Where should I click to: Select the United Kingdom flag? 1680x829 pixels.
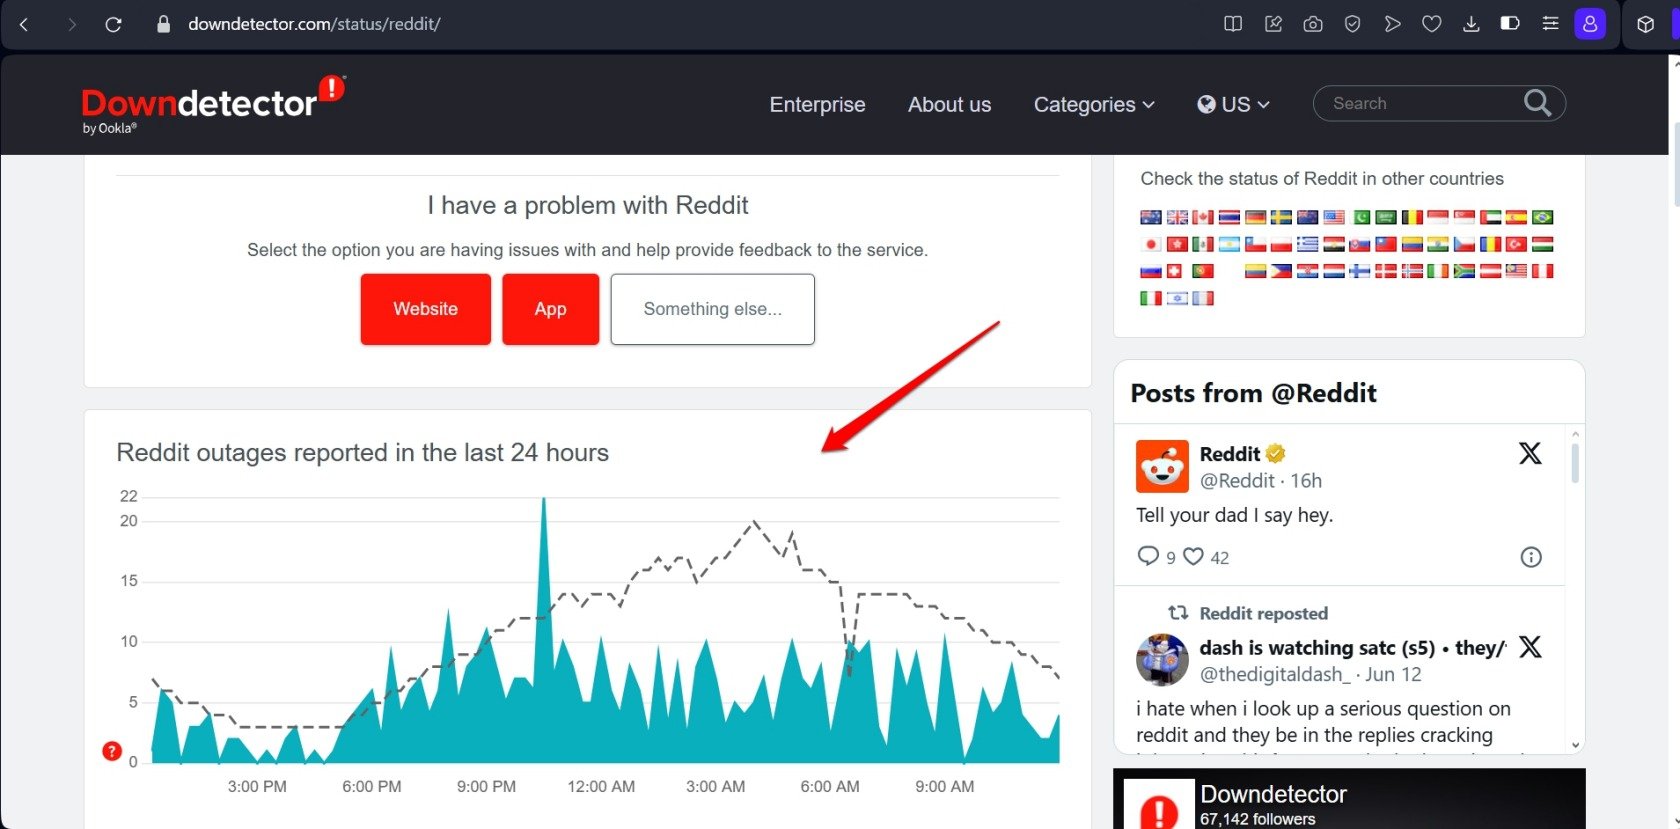1177,217
